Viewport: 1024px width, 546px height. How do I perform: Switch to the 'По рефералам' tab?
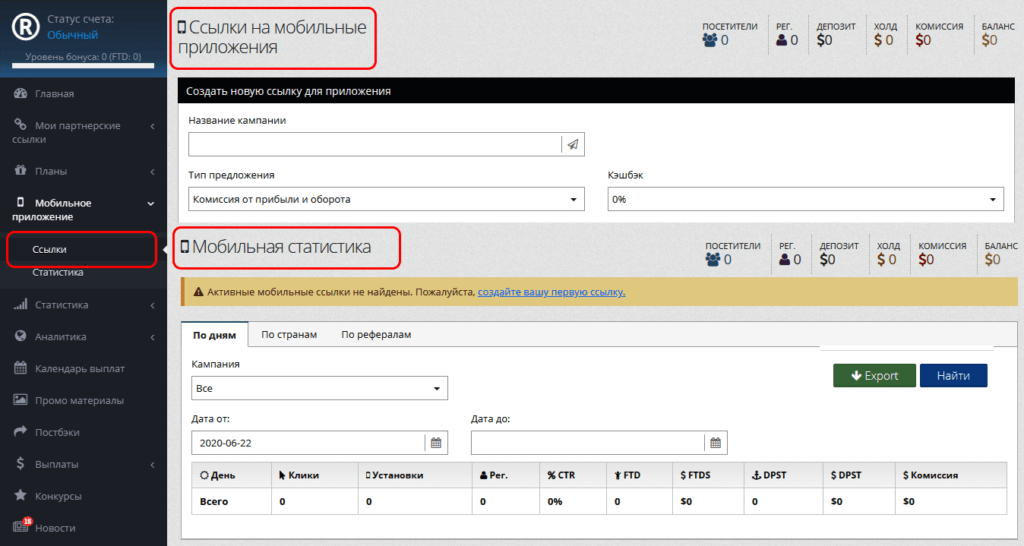pyautogui.click(x=376, y=335)
